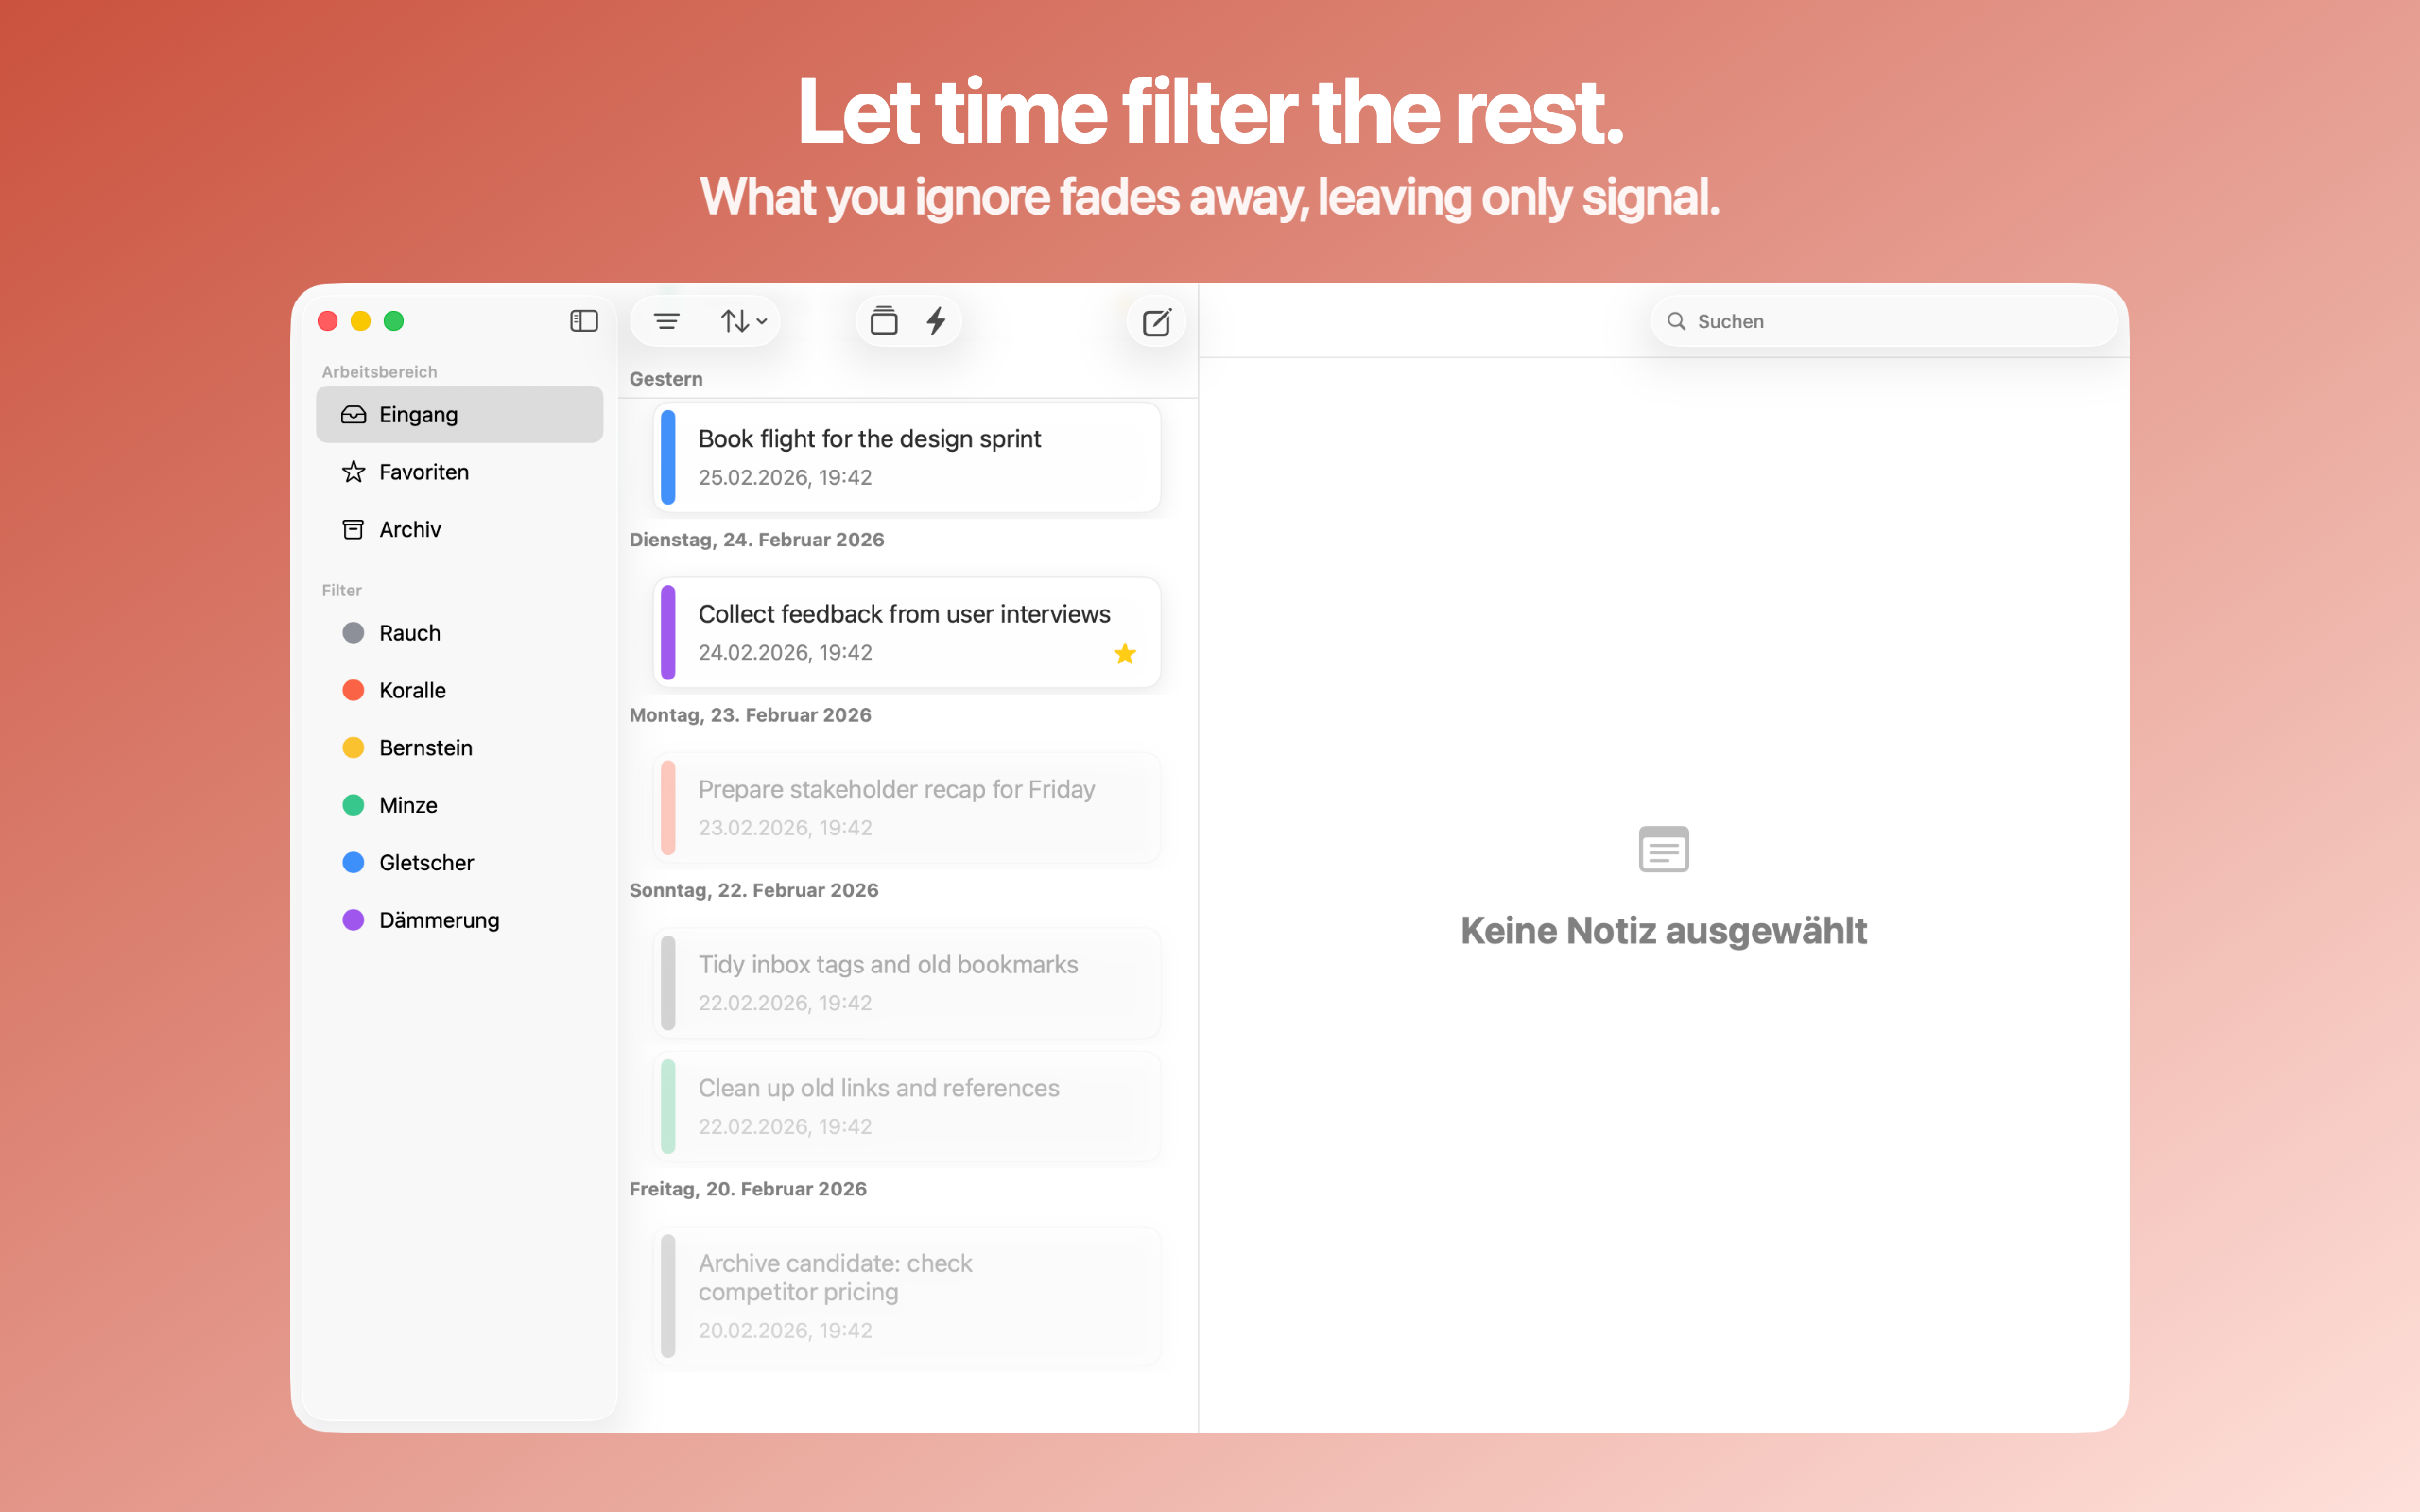
Task: Click the Archiv box icon
Action: point(353,529)
